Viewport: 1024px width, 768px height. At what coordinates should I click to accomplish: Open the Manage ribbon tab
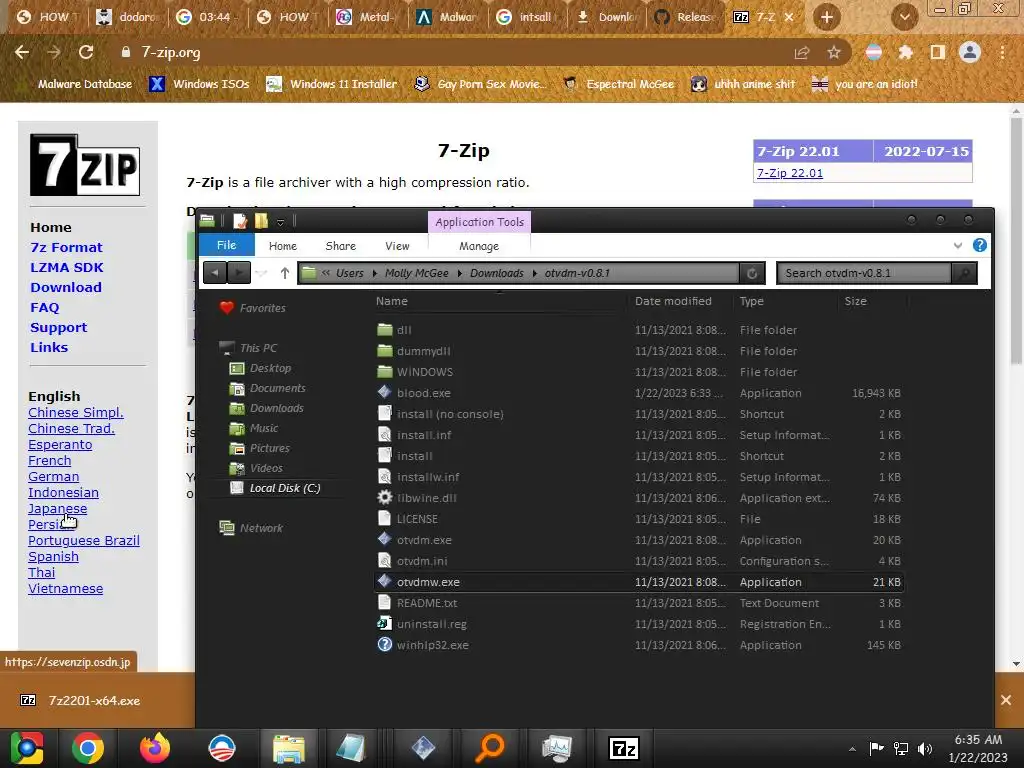[479, 246]
